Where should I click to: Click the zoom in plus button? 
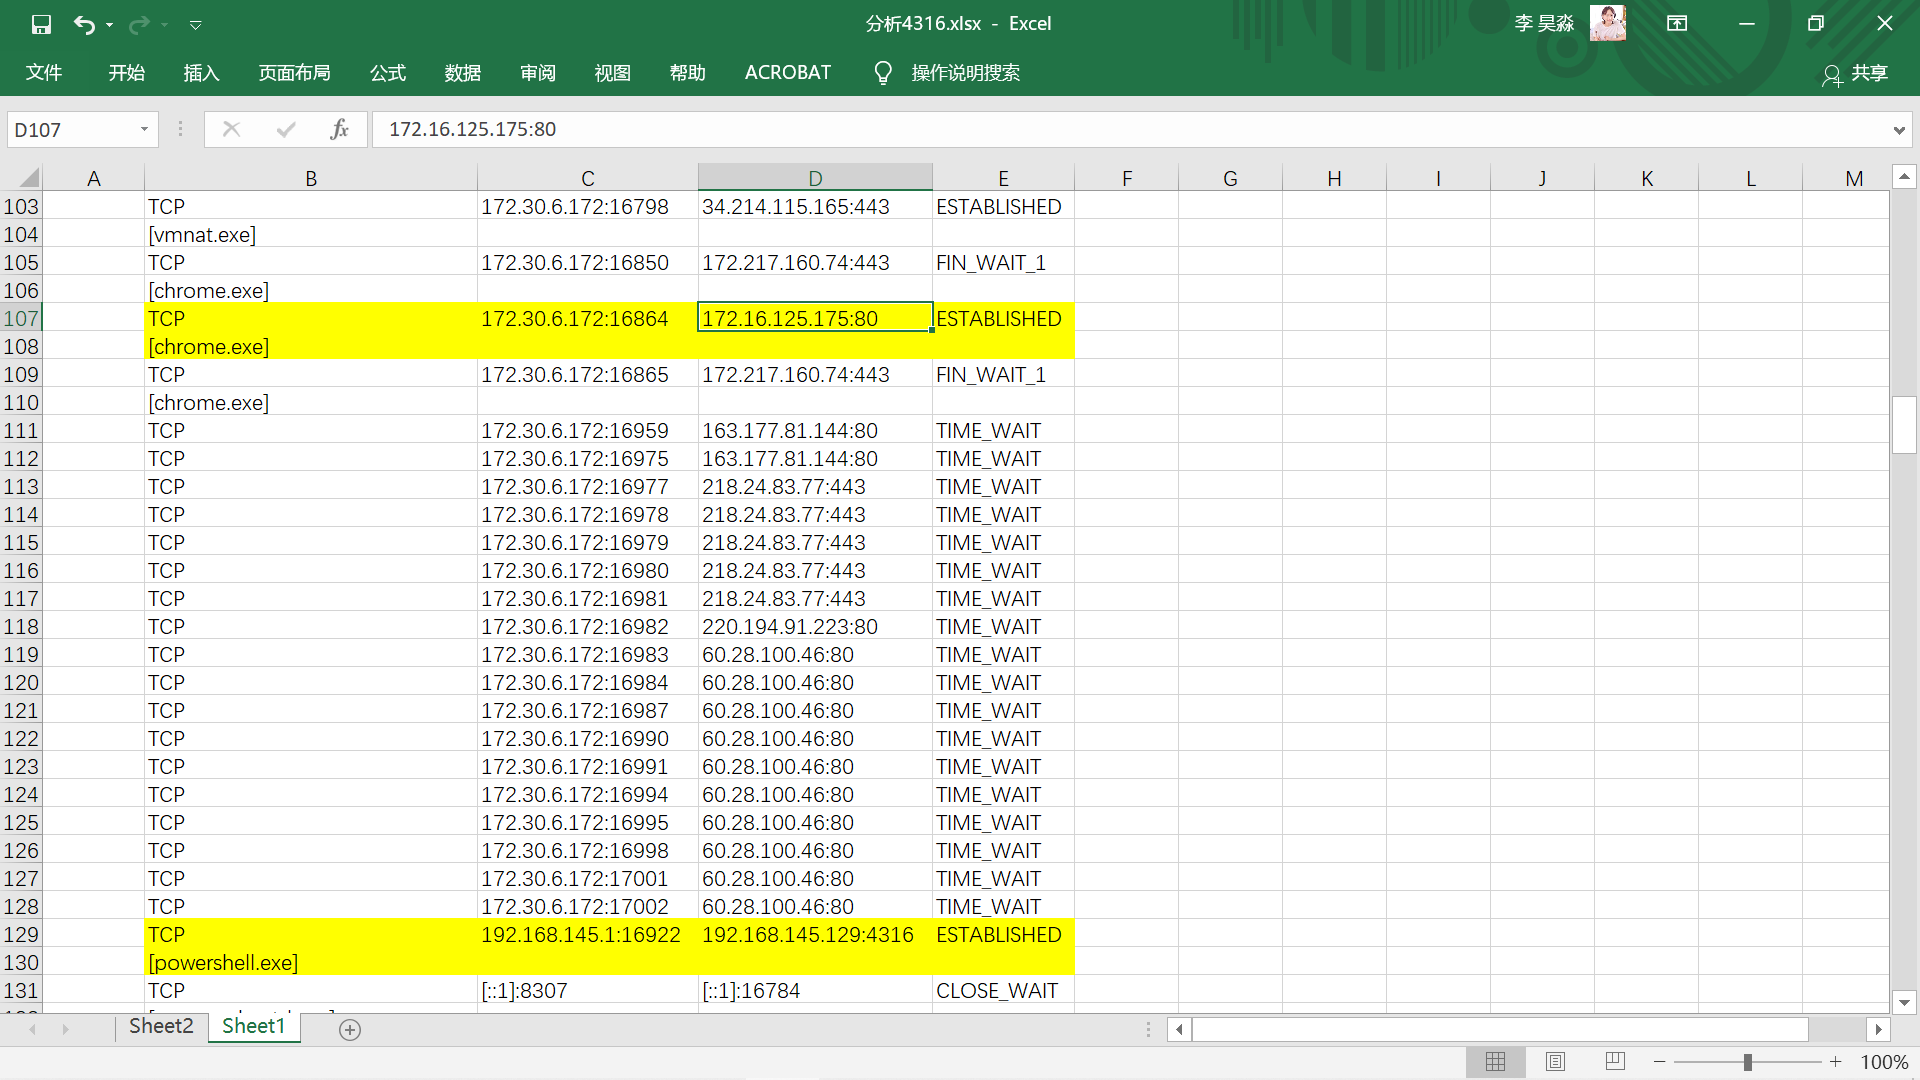click(1836, 1062)
